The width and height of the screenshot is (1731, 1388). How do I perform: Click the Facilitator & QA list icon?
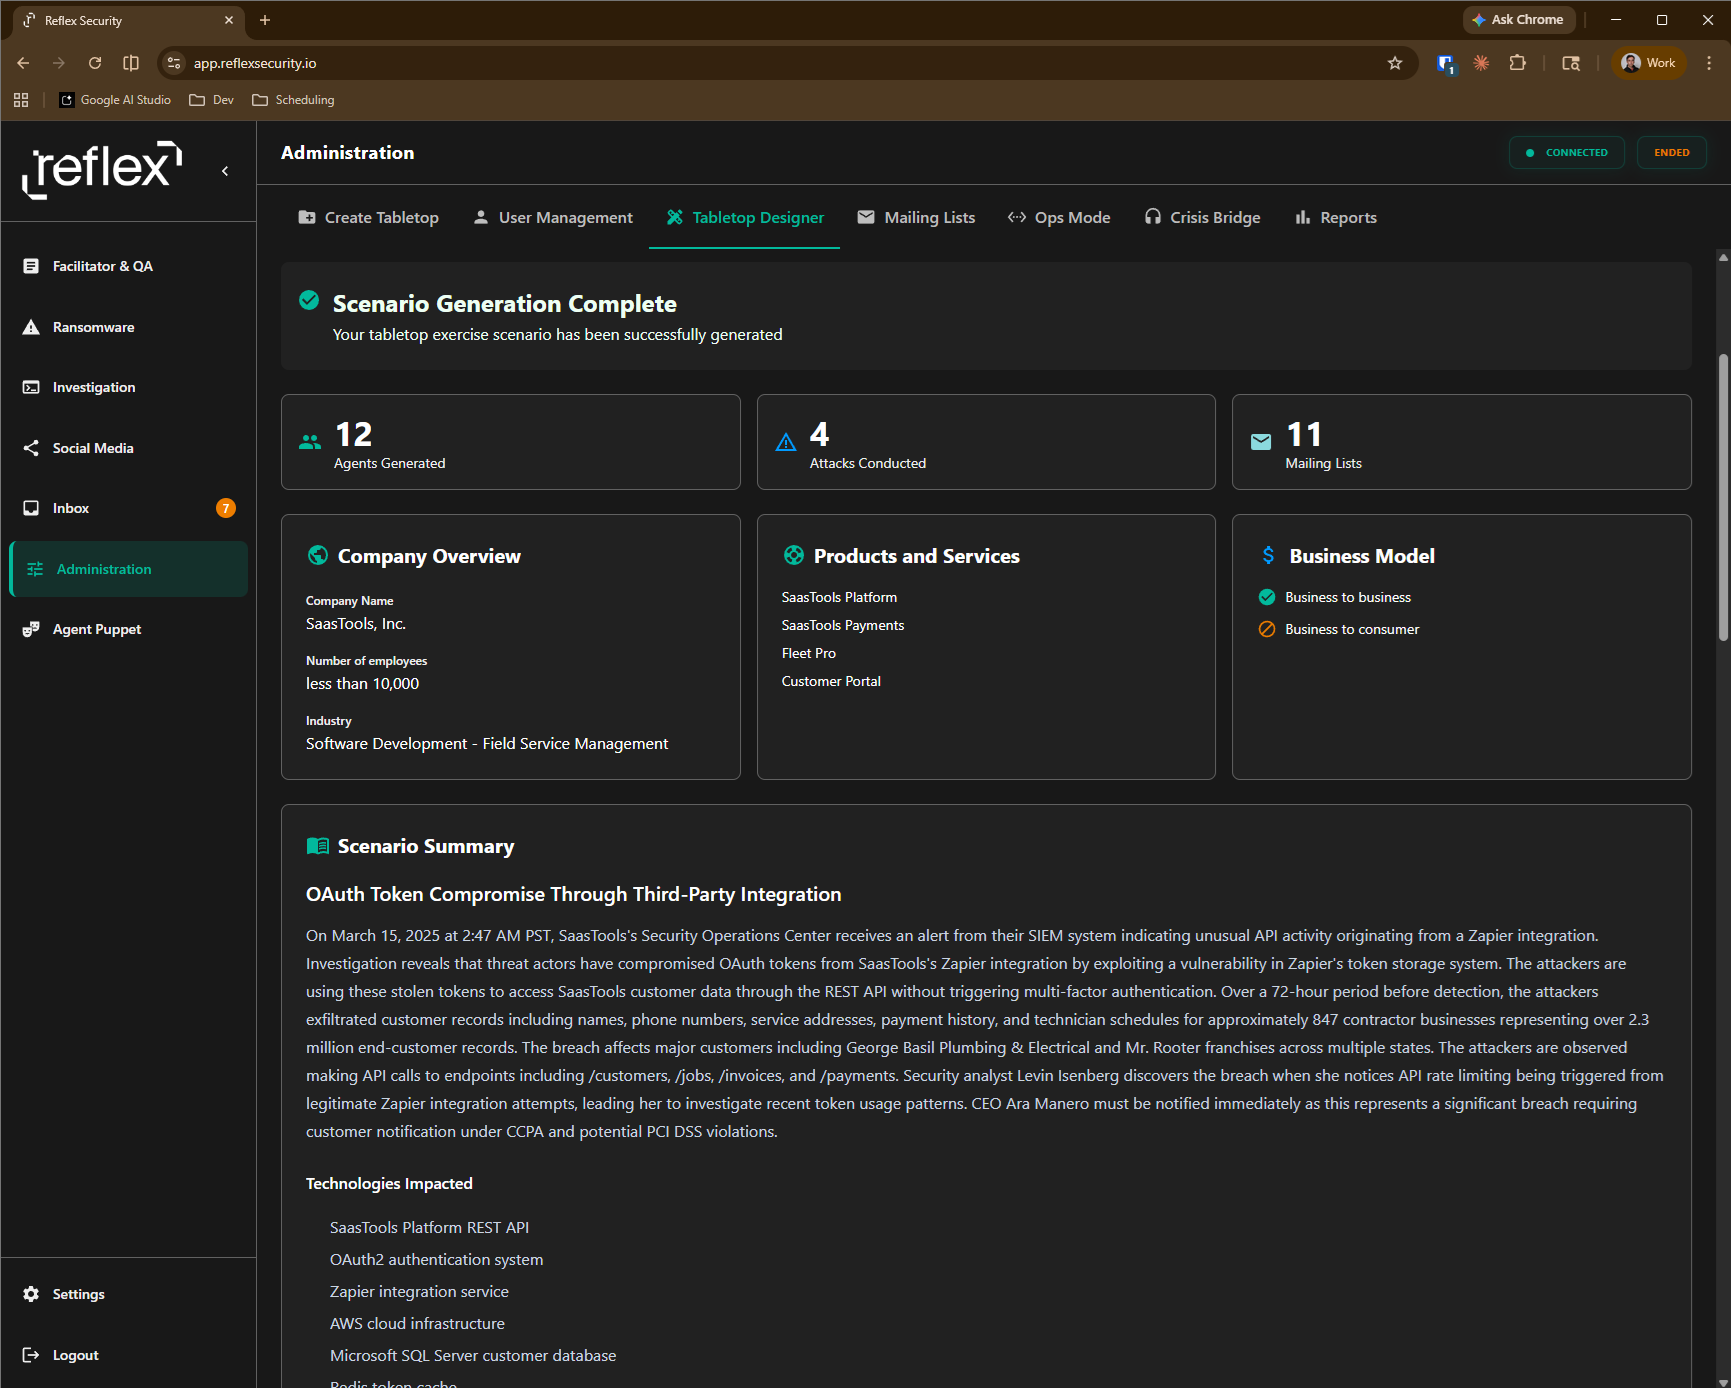31,266
